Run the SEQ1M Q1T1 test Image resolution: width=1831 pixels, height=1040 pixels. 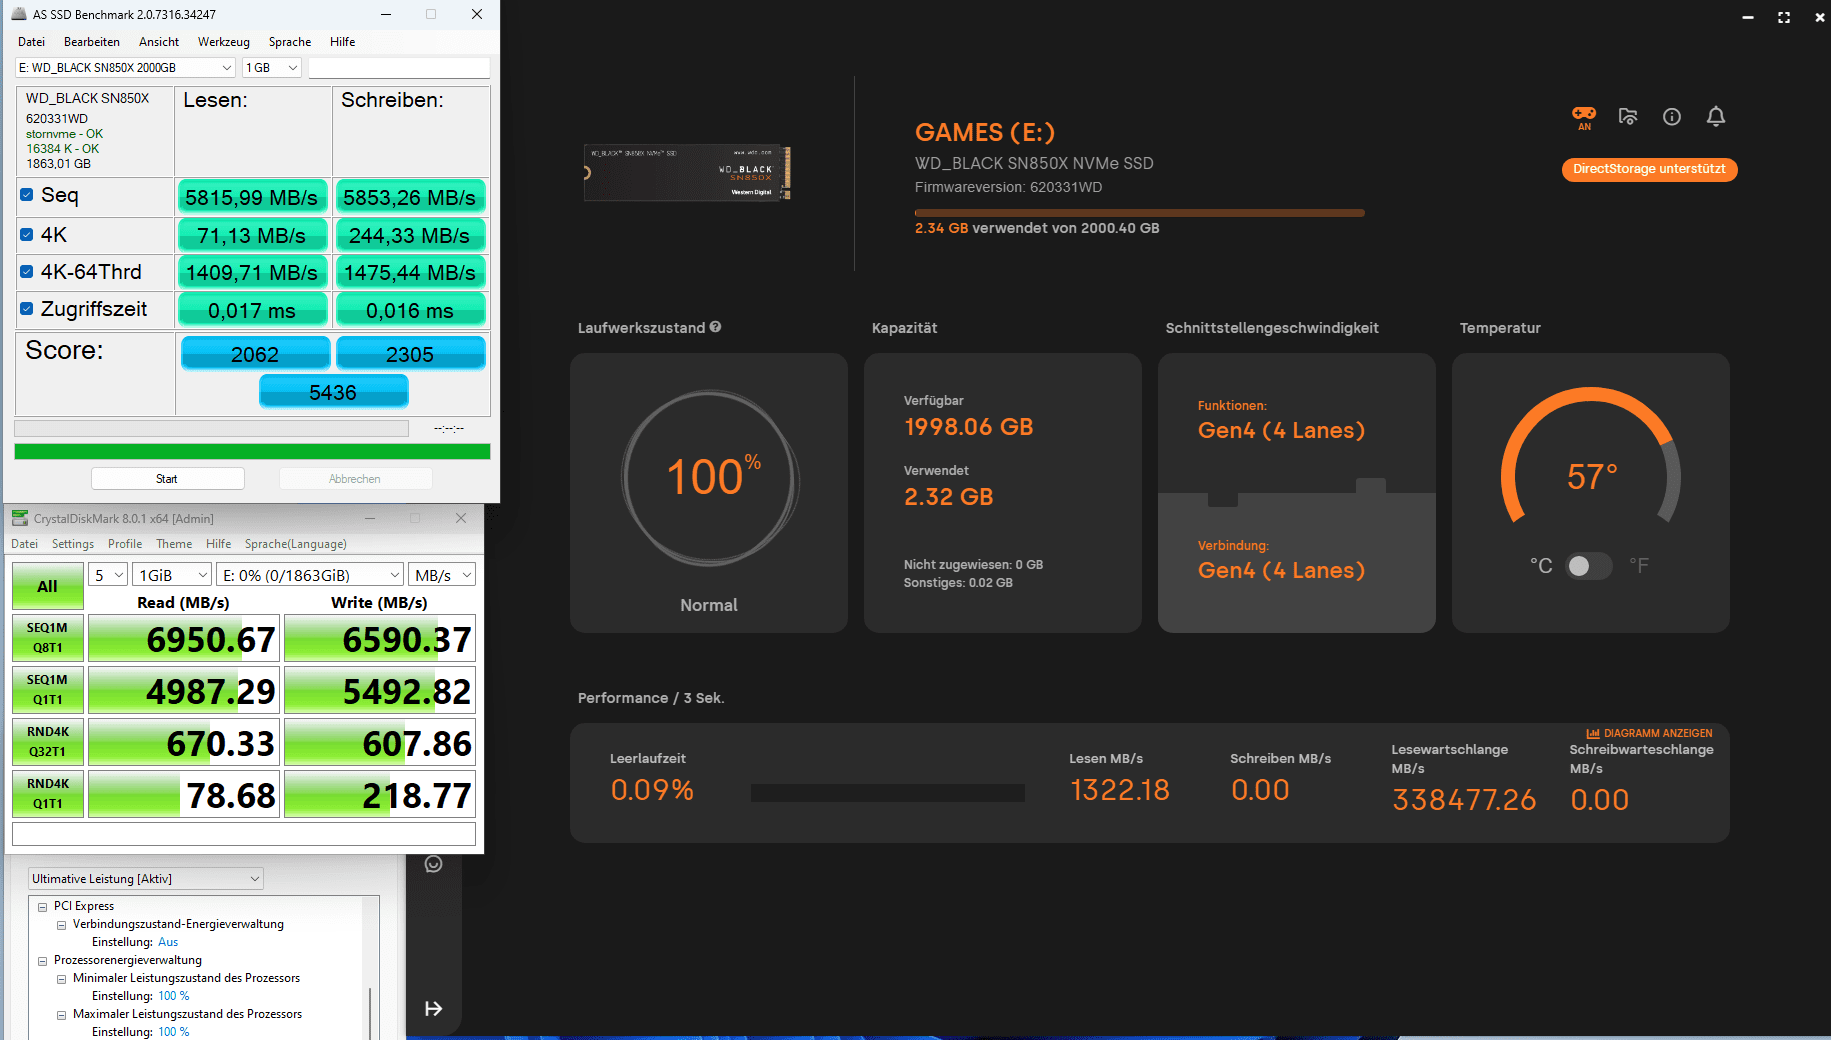[47, 690]
